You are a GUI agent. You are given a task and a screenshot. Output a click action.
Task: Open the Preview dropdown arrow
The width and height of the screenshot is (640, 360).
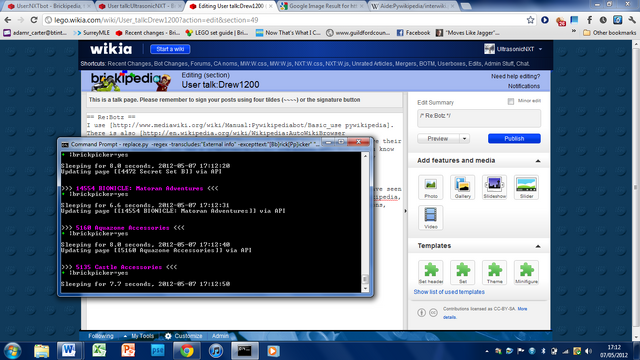[464, 139]
